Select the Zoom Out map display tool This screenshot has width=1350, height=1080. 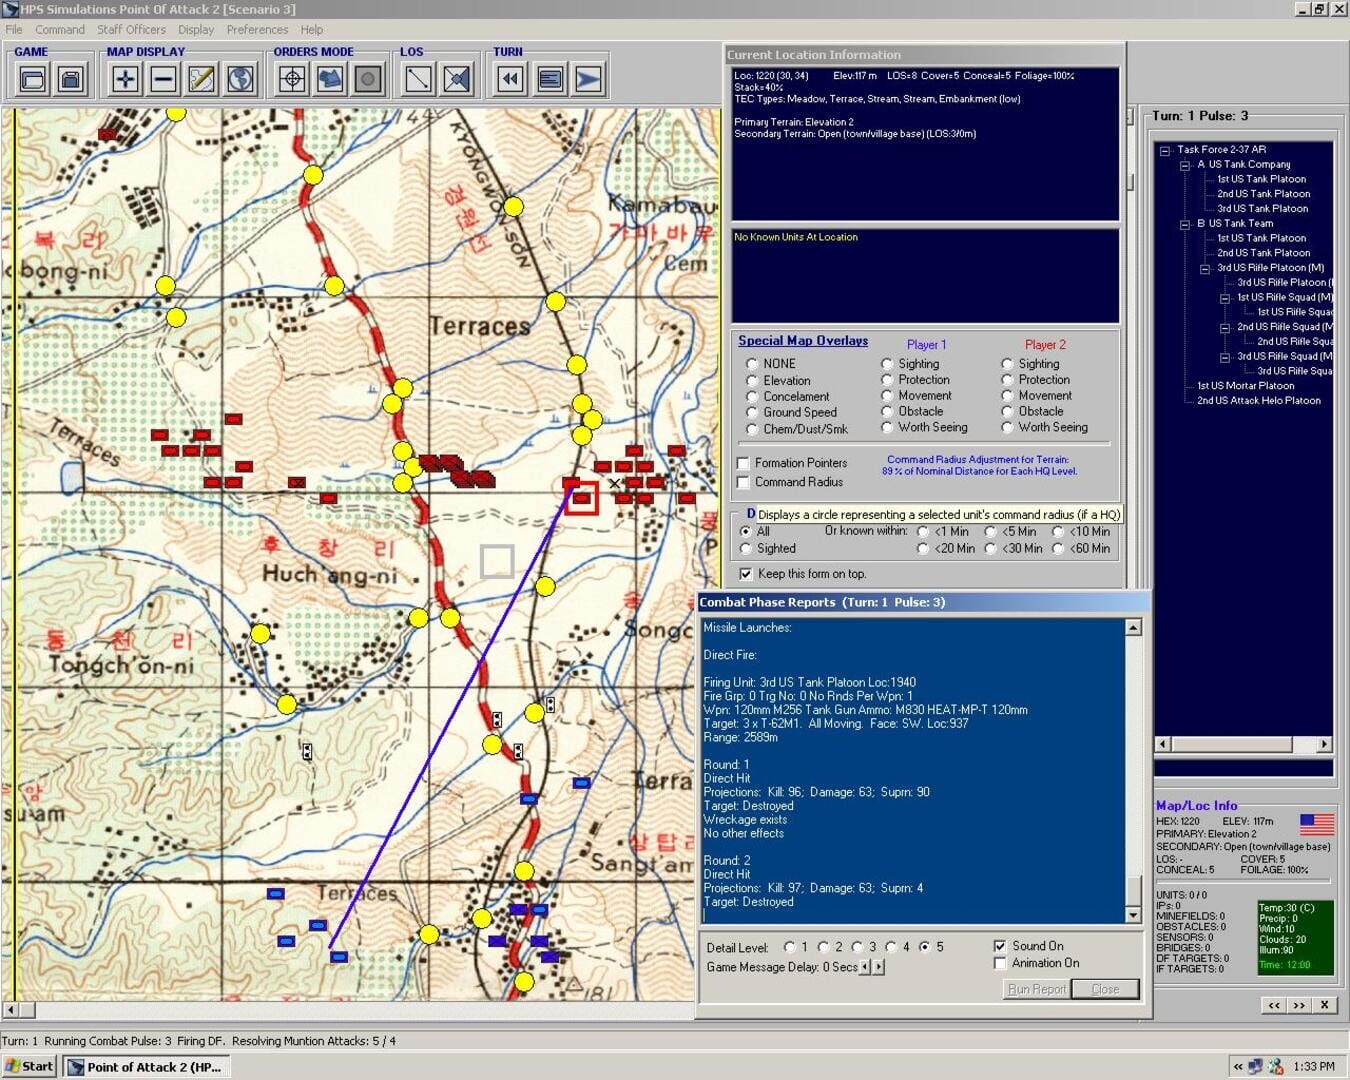click(x=161, y=76)
